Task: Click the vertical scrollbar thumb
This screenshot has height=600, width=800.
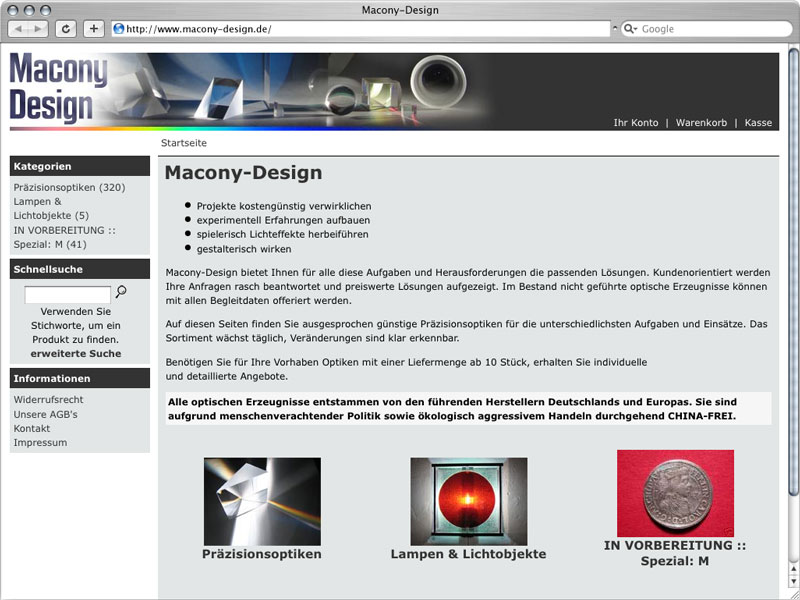Action: [x=793, y=270]
